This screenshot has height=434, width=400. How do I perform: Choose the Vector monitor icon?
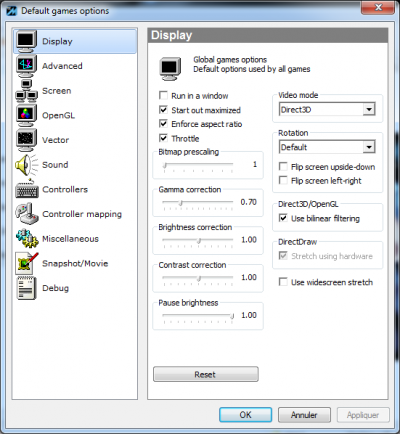(26, 140)
